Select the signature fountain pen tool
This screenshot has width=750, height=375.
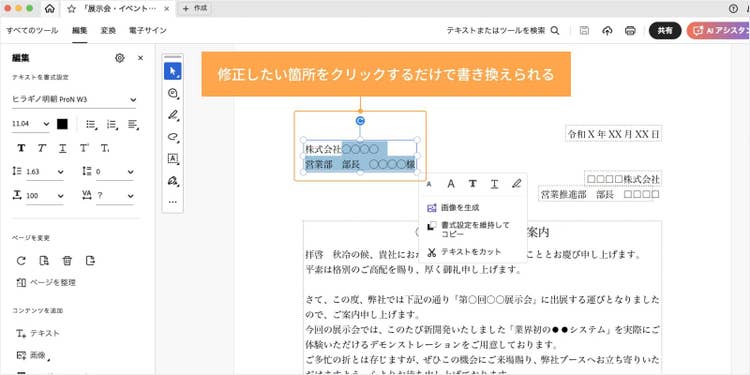click(x=173, y=181)
